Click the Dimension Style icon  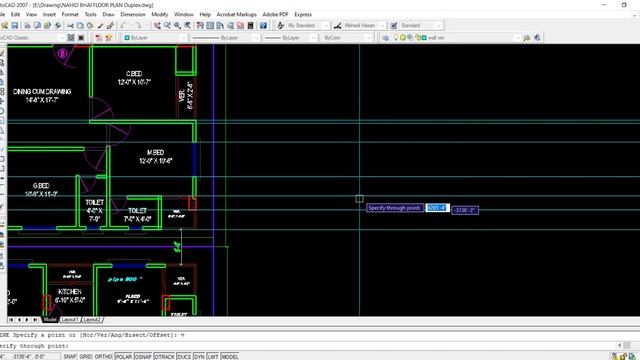[337, 25]
